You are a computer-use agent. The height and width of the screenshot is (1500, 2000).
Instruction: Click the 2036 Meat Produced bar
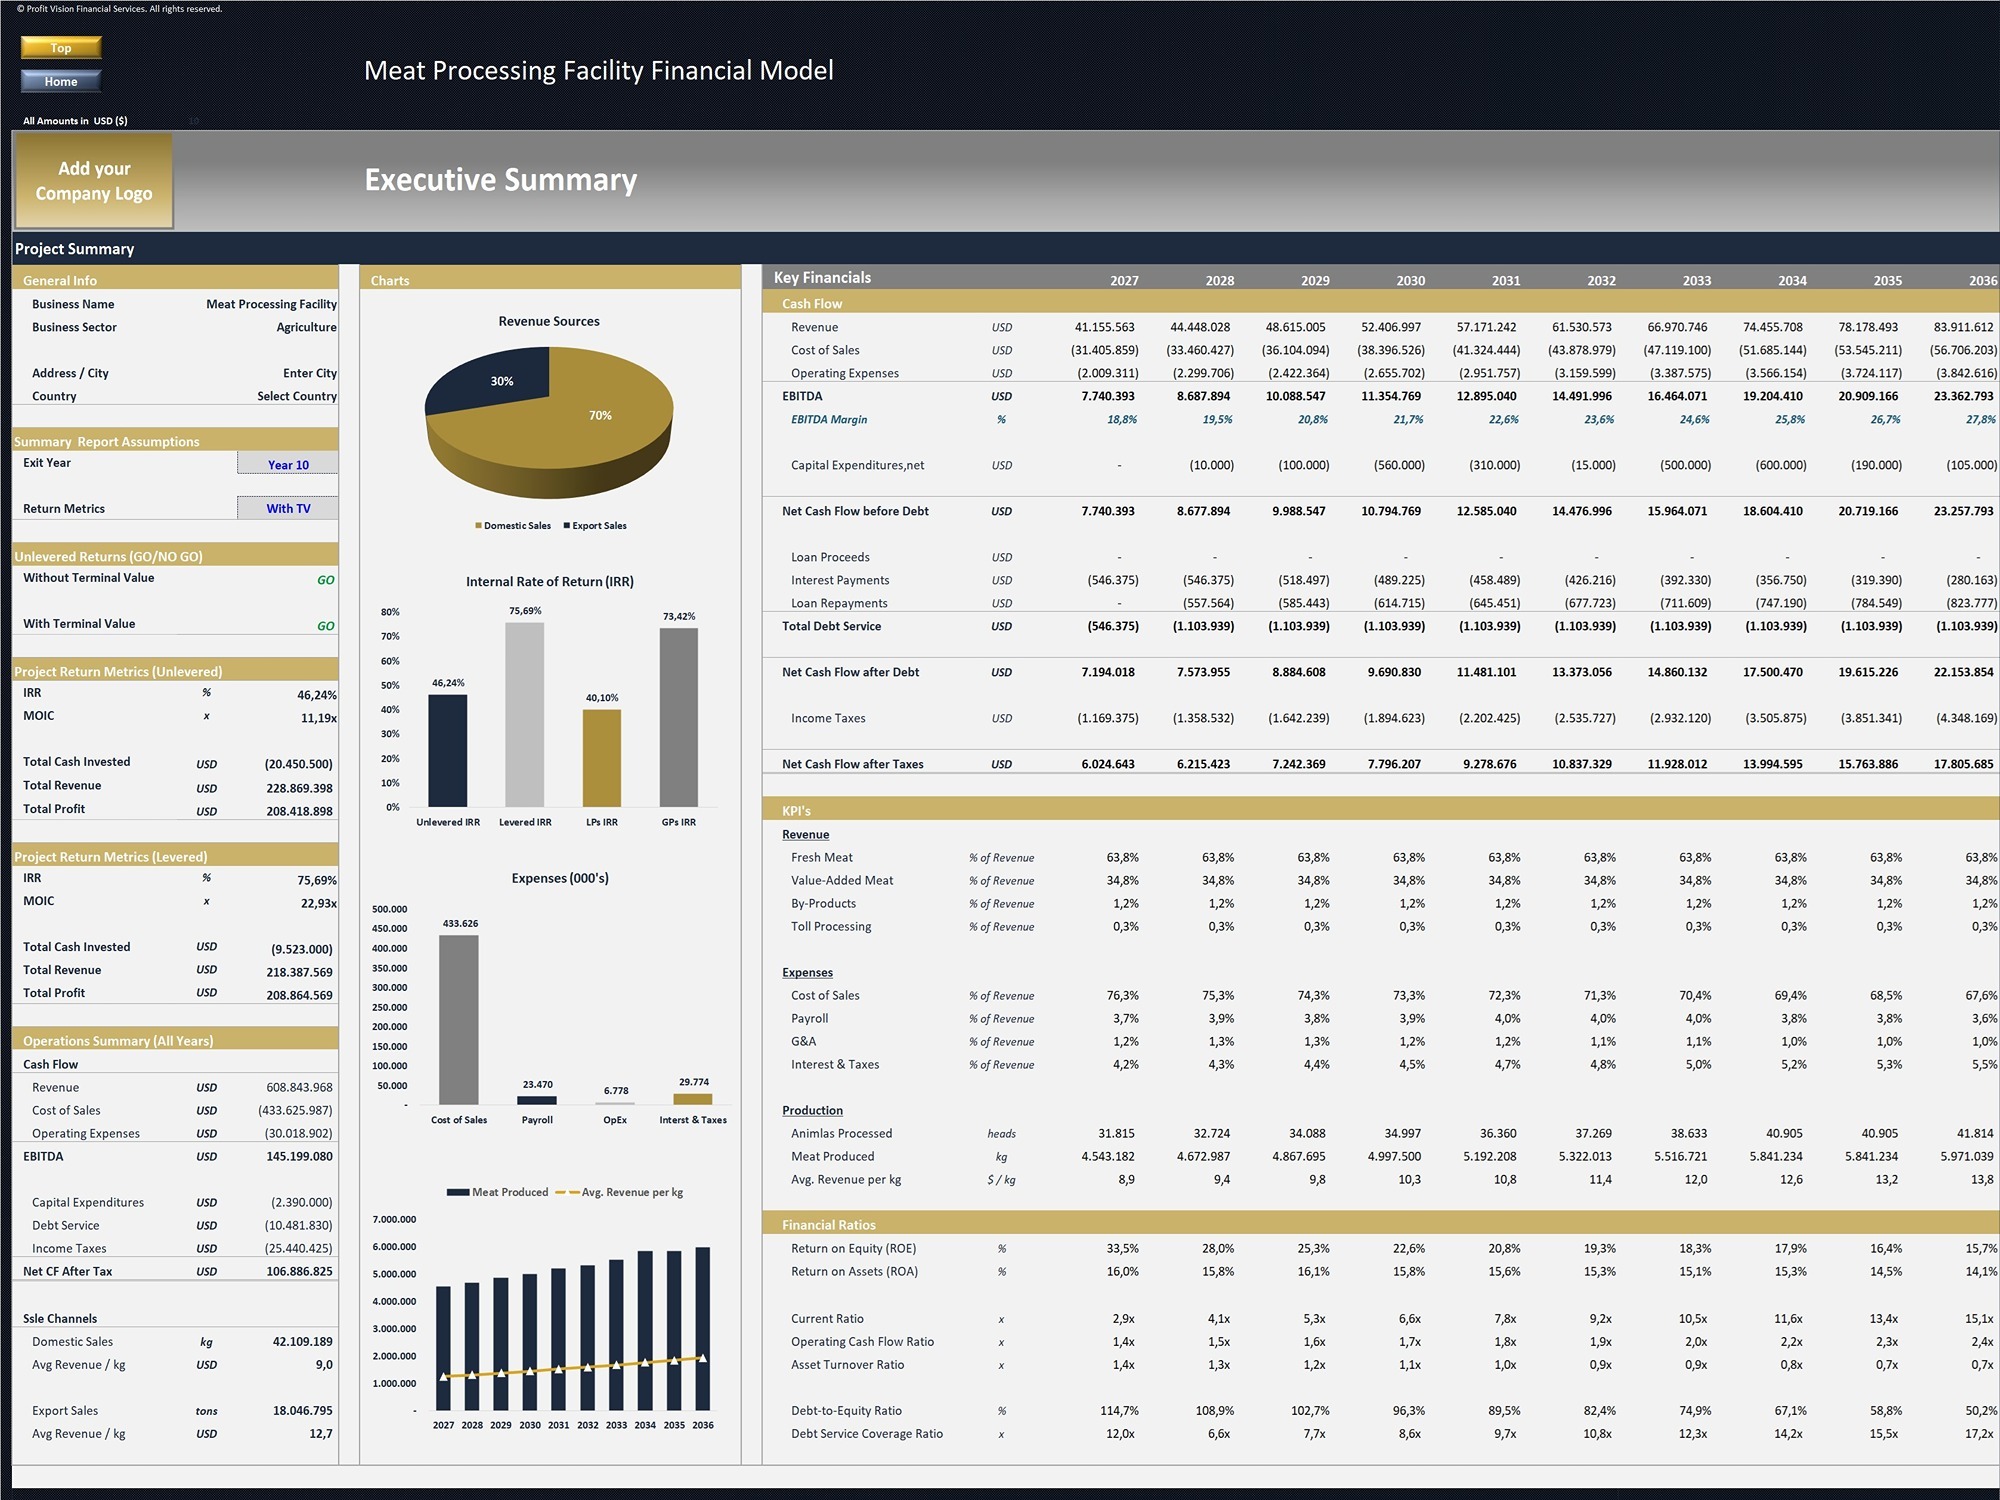703,1328
